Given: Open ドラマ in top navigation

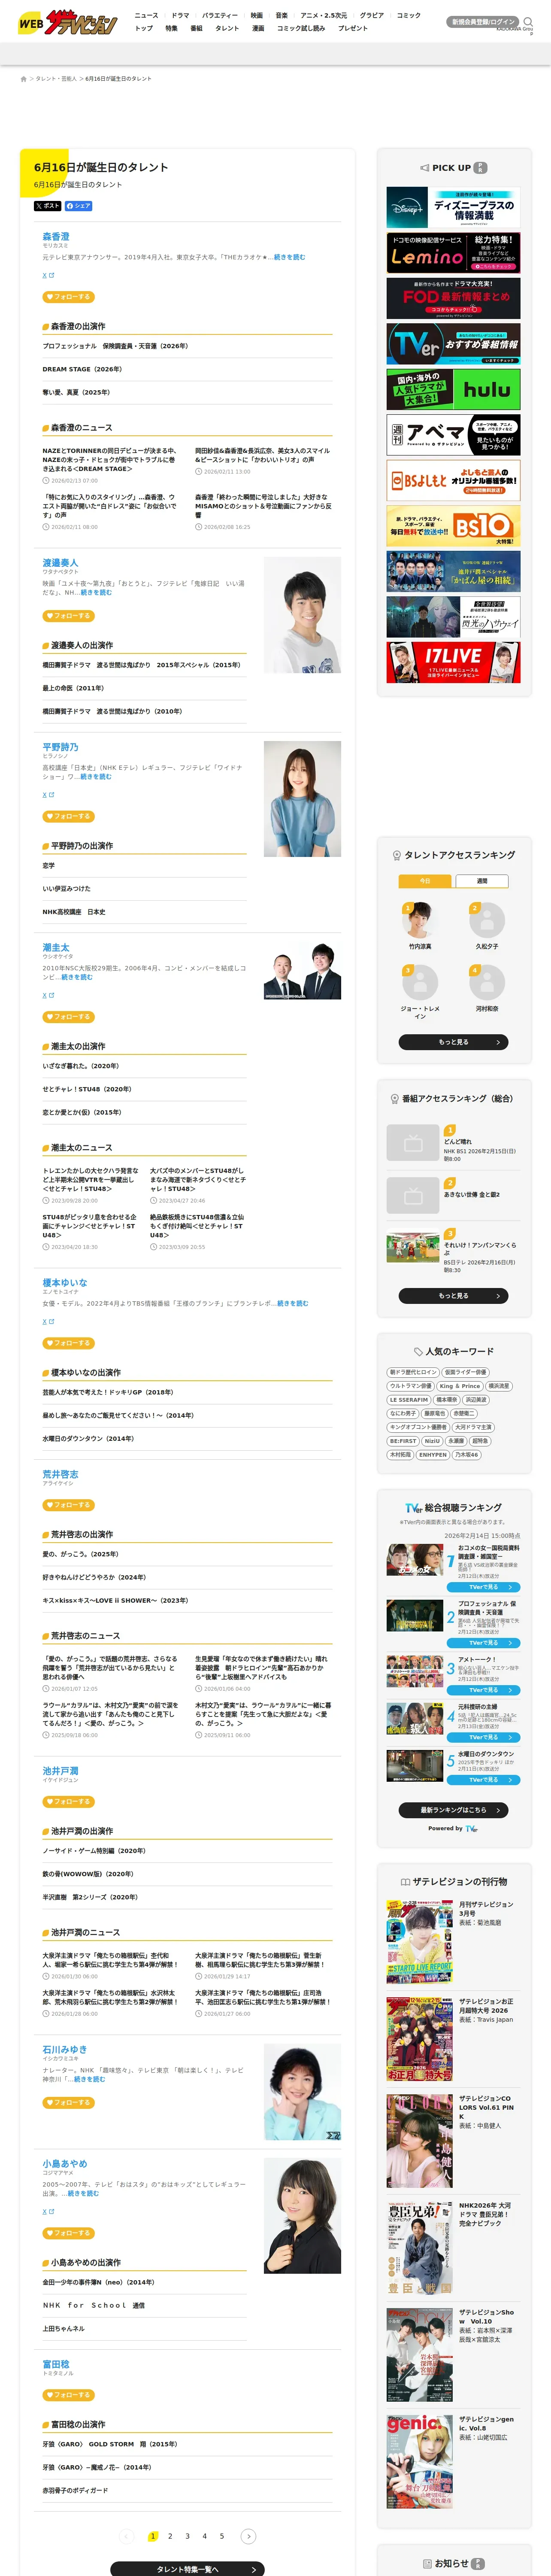Looking at the screenshot, I should tap(180, 15).
